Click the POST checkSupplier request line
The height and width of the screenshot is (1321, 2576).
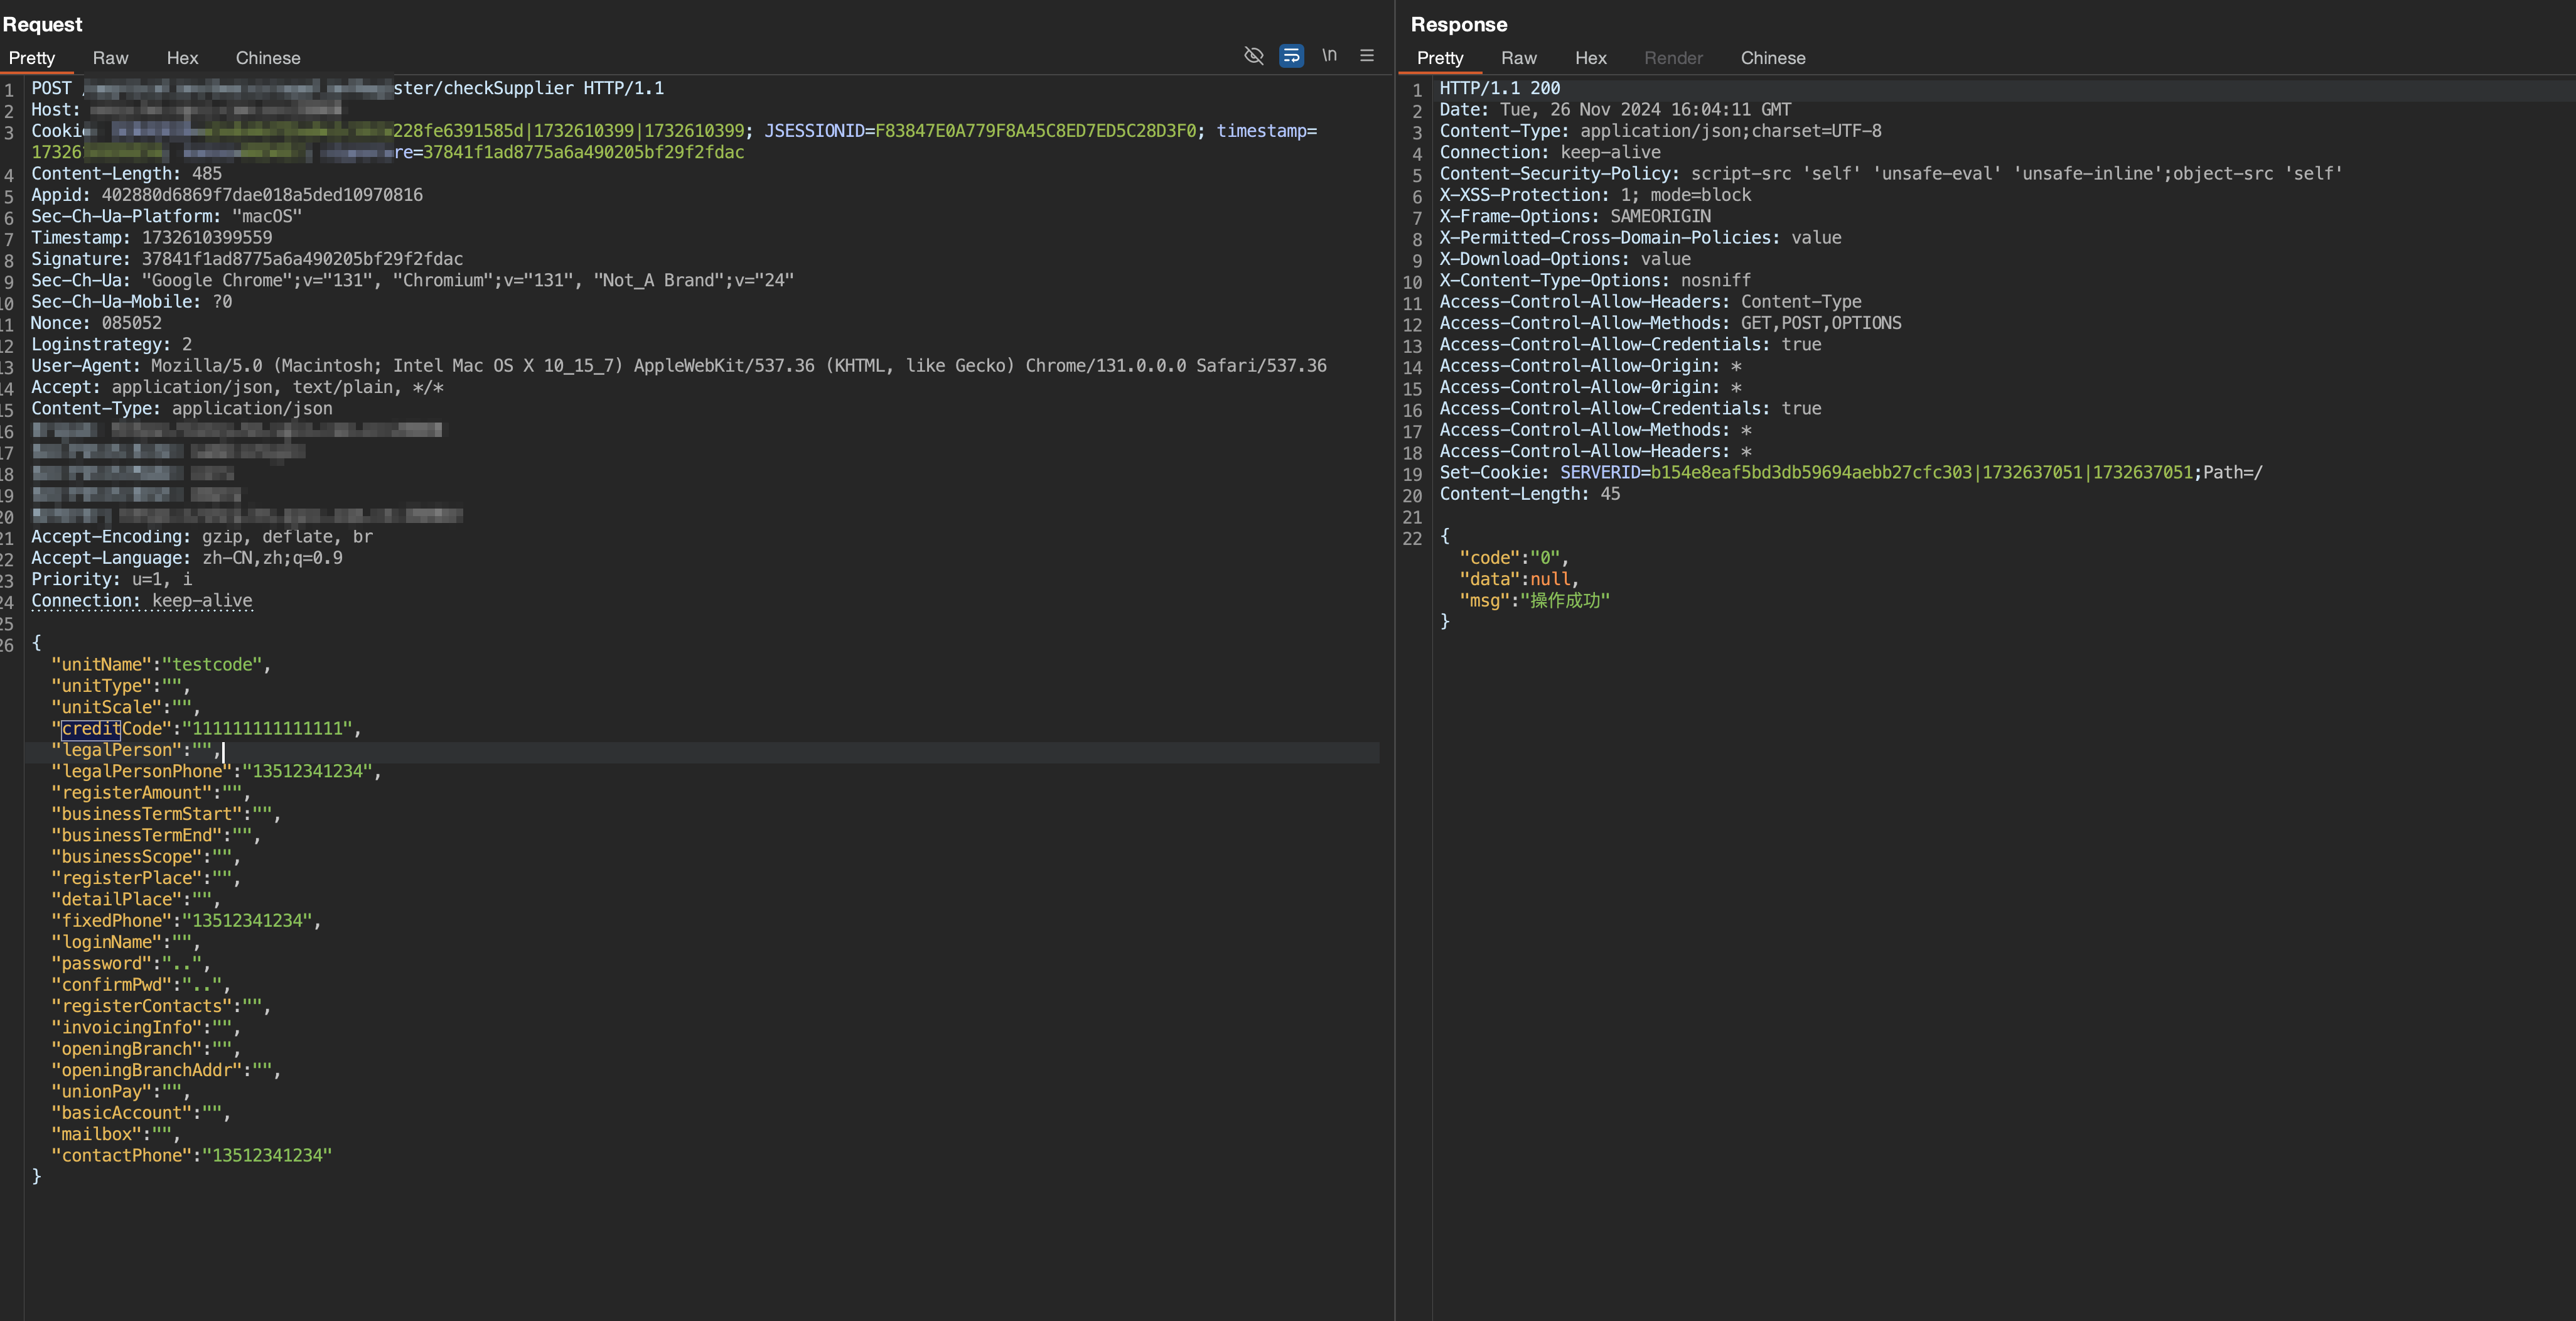coord(348,88)
